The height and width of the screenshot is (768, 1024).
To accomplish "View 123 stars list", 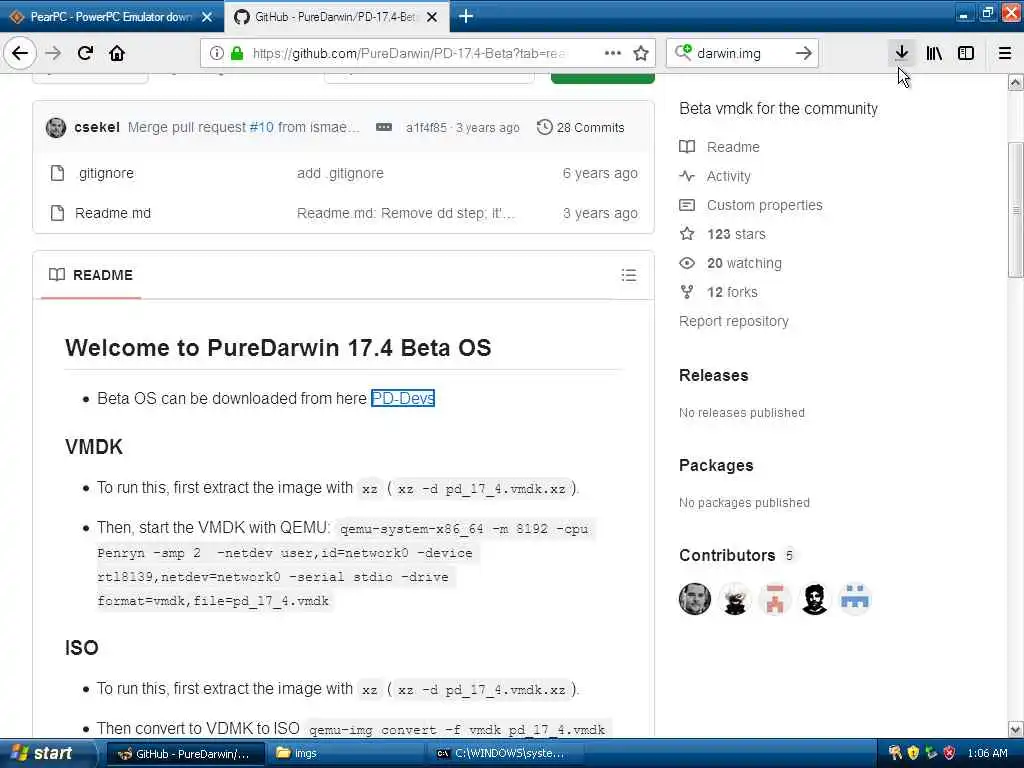I will click(736, 234).
